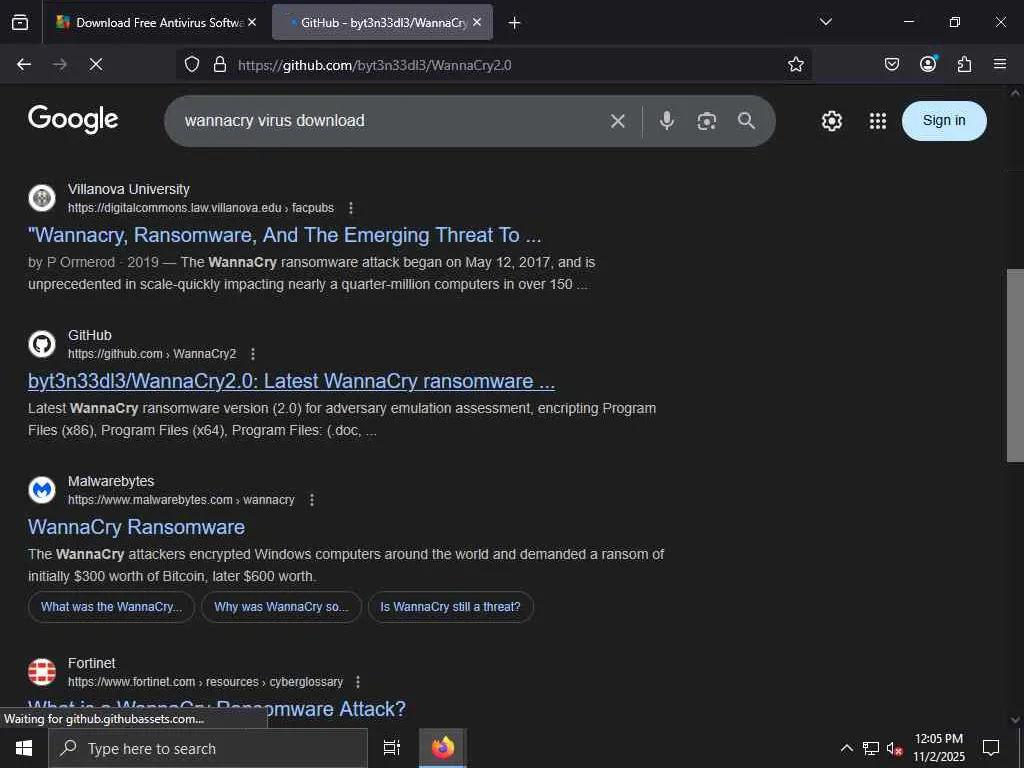The width and height of the screenshot is (1024, 768).
Task: Open the Google apps grid
Action: pos(878,121)
